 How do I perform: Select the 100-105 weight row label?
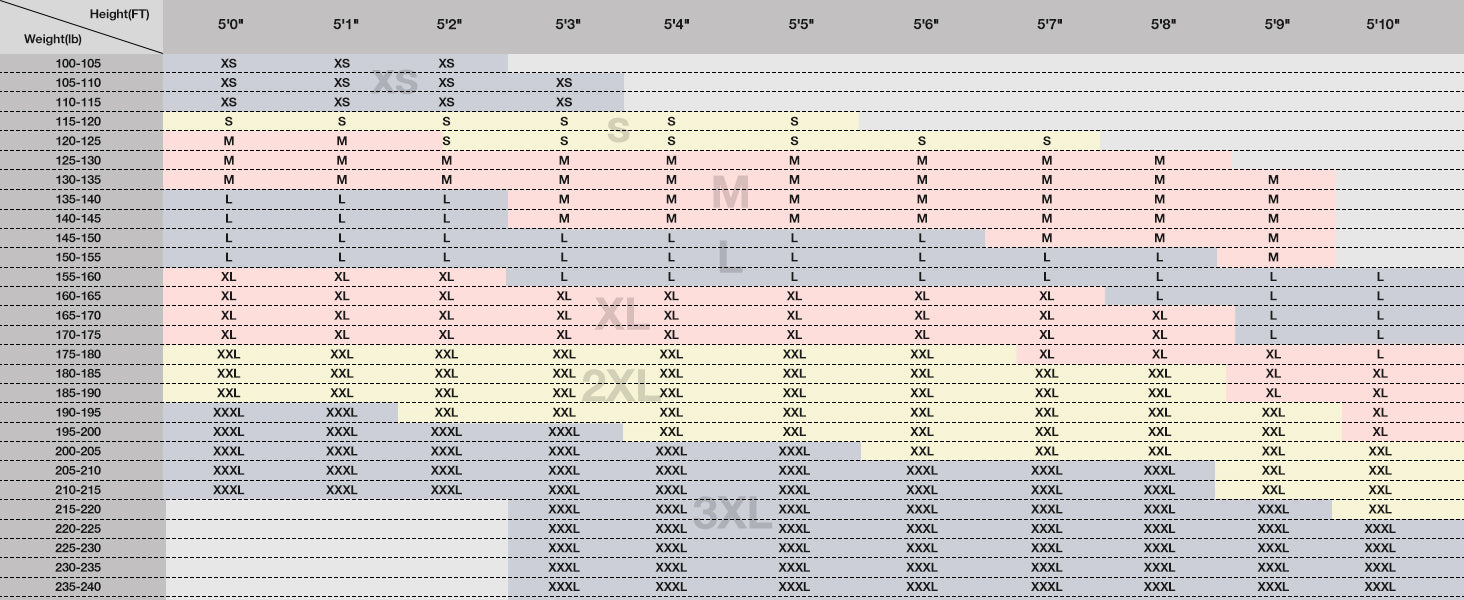tap(80, 63)
